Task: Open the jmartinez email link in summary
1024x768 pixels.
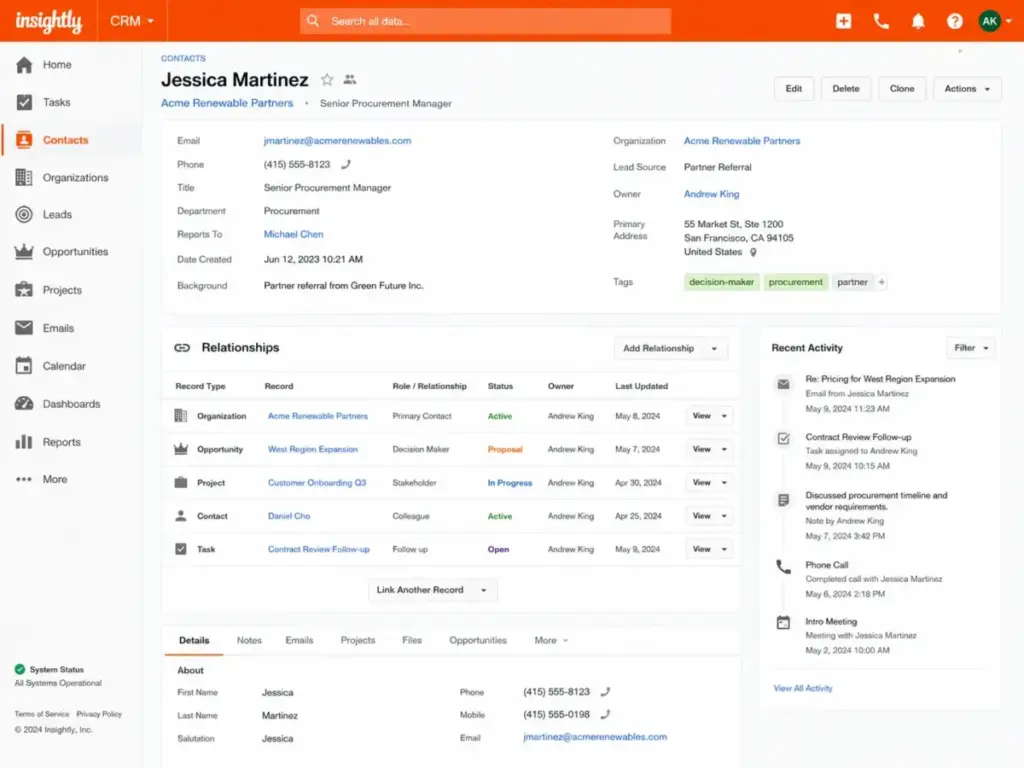Action: coord(338,140)
